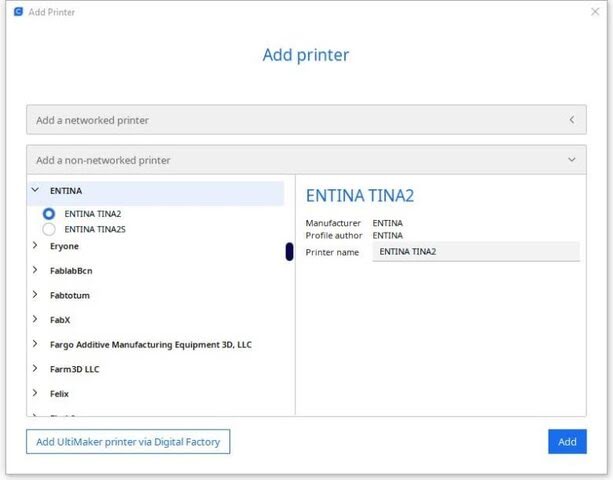Expand the FablabBcn manufacturer group
Viewport: 613px width, 480px height.
point(36,270)
